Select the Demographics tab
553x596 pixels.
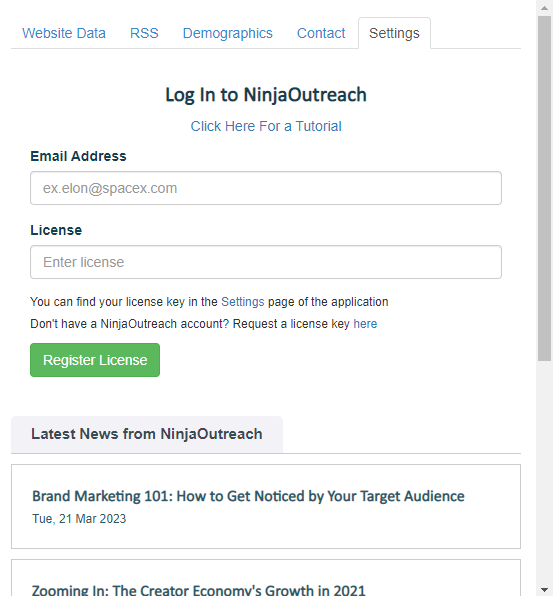[x=228, y=33]
